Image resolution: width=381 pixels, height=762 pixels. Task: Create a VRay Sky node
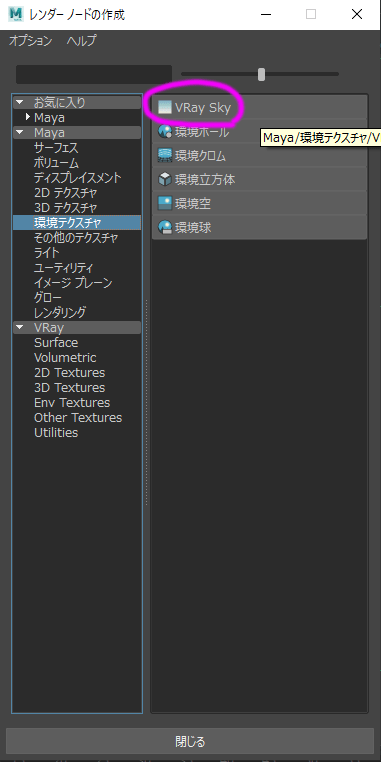point(260,107)
